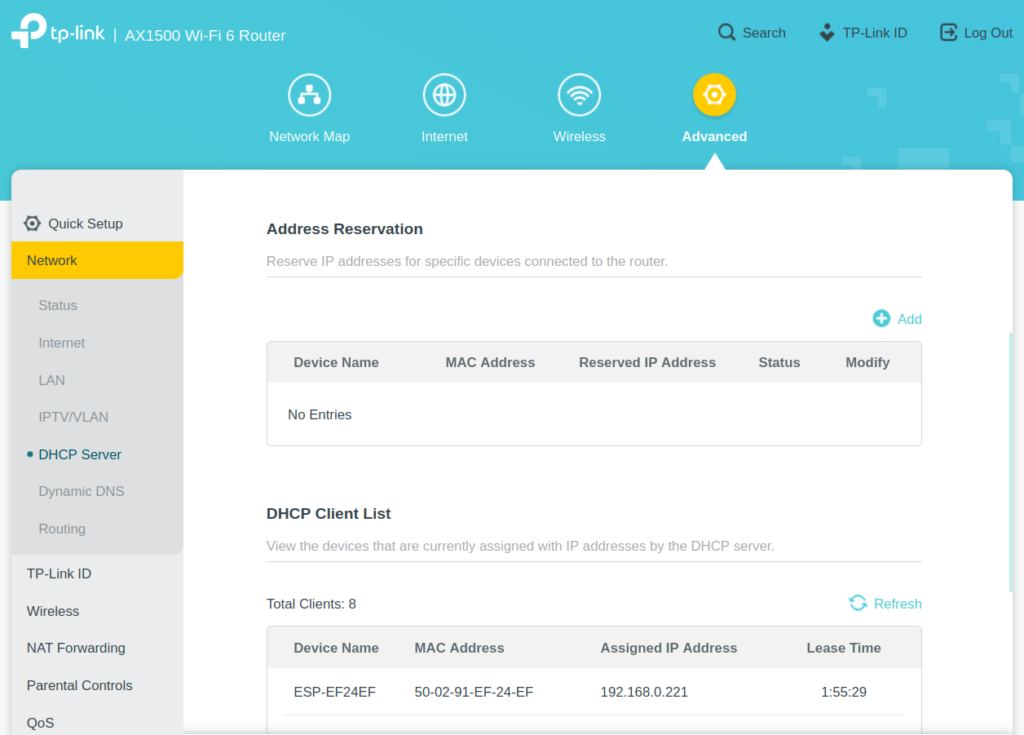Viewport: 1024px width, 735px height.
Task: Click reservation table MAC Address header
Action: tap(490, 363)
